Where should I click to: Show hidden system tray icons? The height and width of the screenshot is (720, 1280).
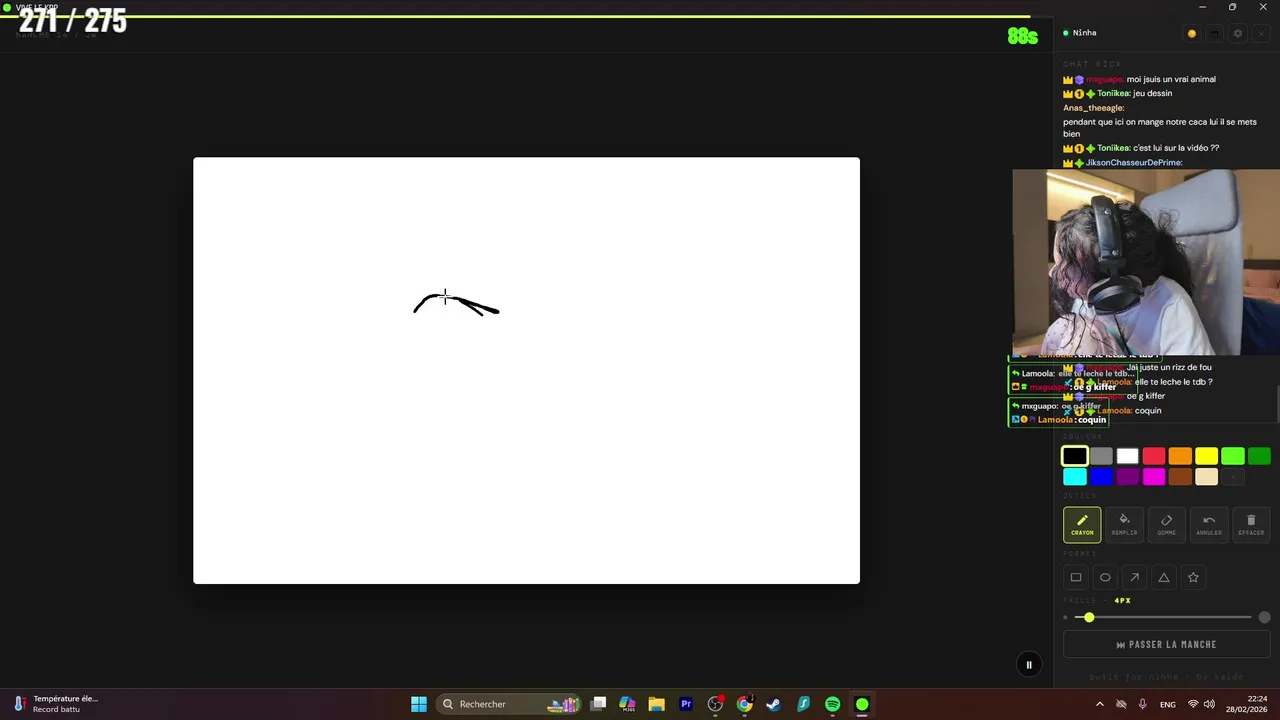pos(1100,704)
